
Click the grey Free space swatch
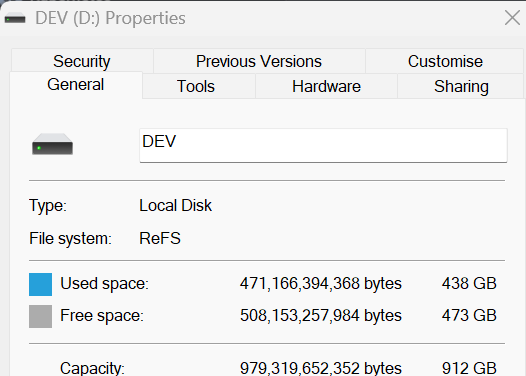(41, 316)
